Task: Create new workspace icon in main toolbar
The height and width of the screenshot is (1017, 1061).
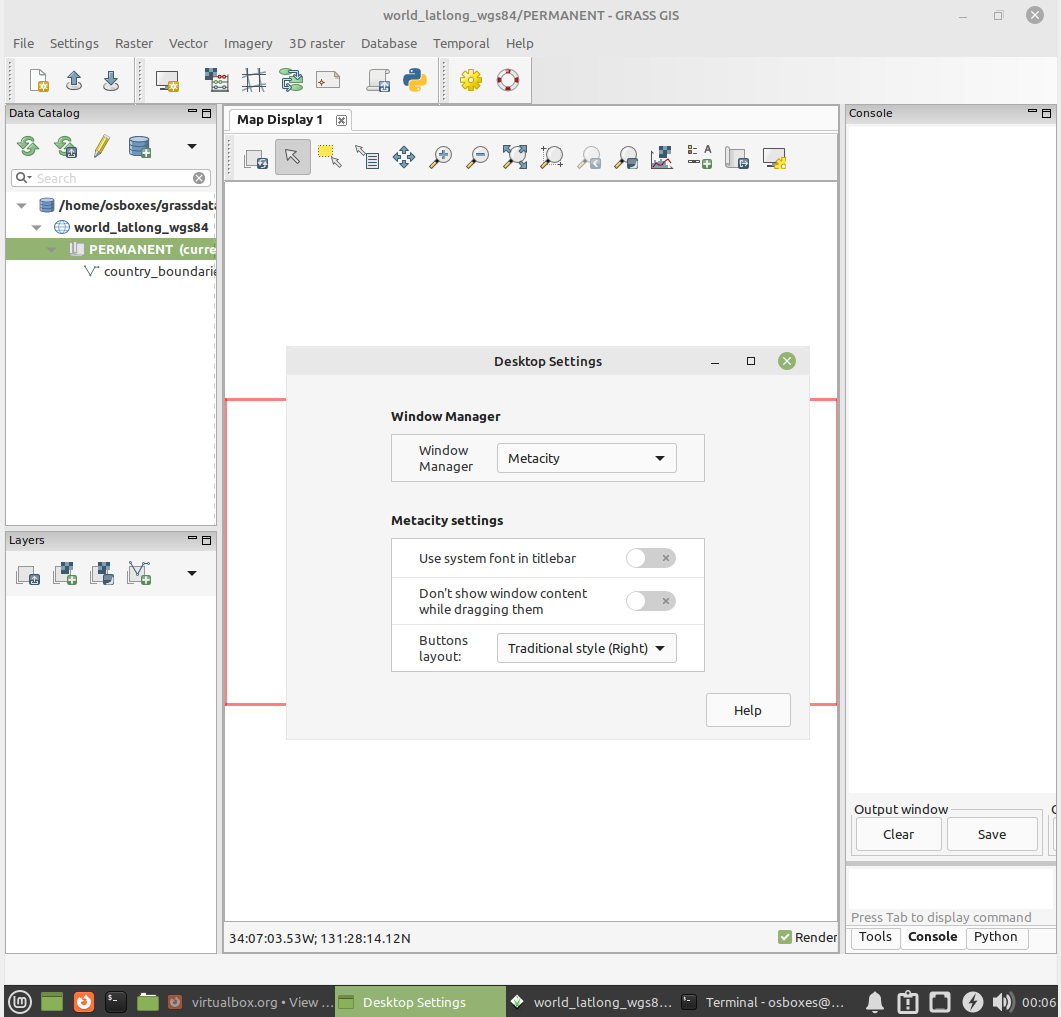Action: (39, 81)
